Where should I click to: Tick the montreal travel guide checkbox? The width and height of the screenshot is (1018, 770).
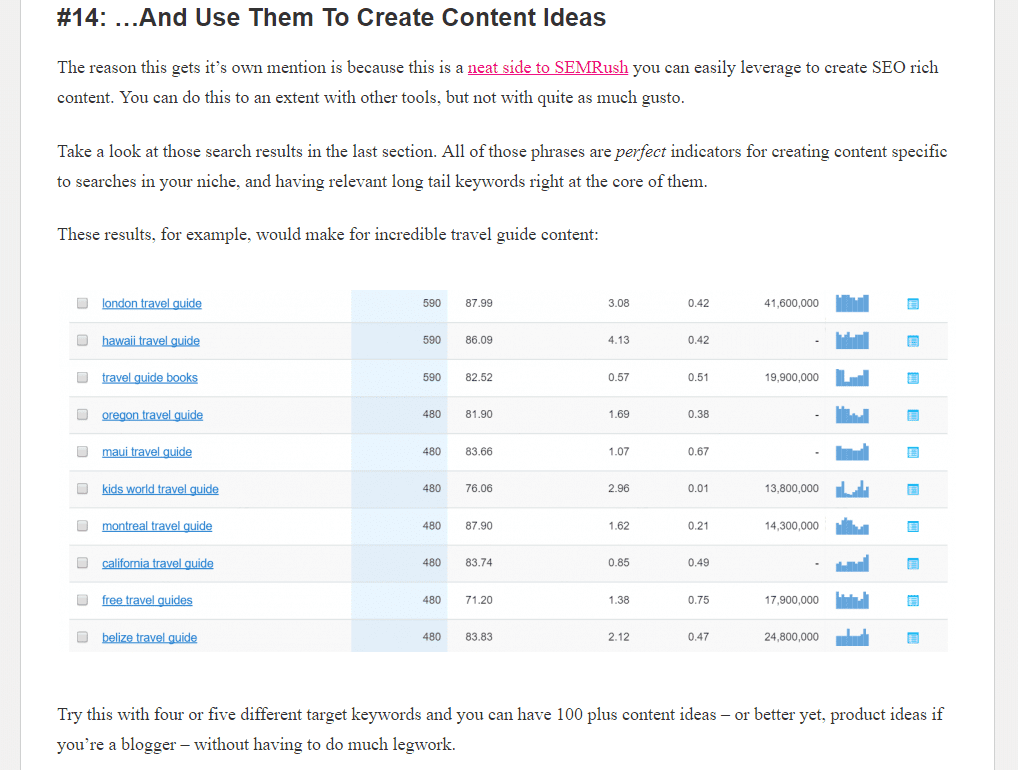(82, 525)
